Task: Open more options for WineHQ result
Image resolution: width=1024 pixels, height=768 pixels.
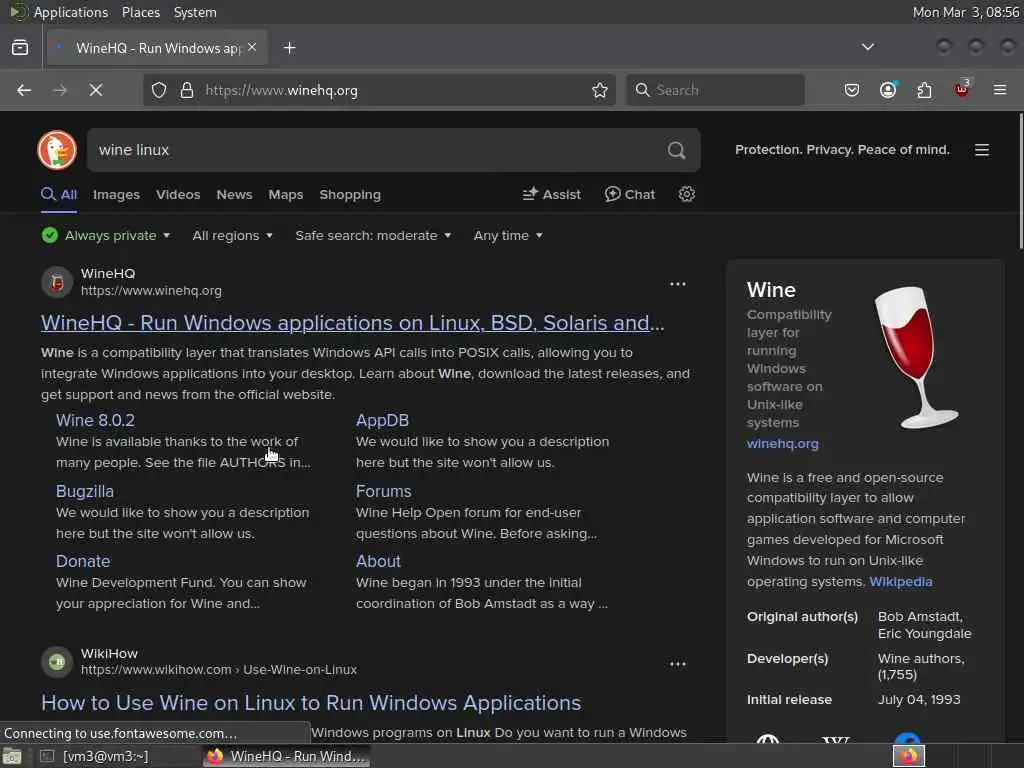Action: click(677, 284)
